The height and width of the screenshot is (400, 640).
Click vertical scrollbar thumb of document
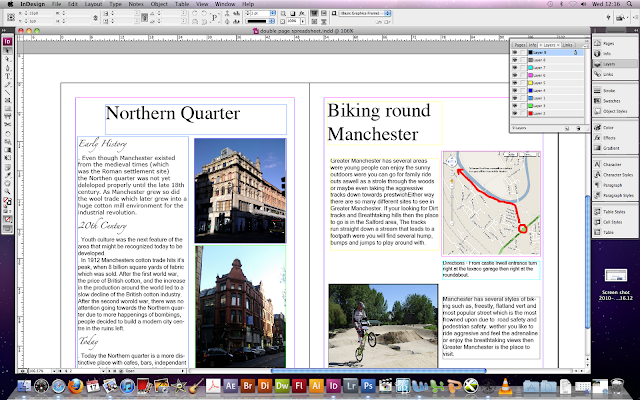click(588, 261)
